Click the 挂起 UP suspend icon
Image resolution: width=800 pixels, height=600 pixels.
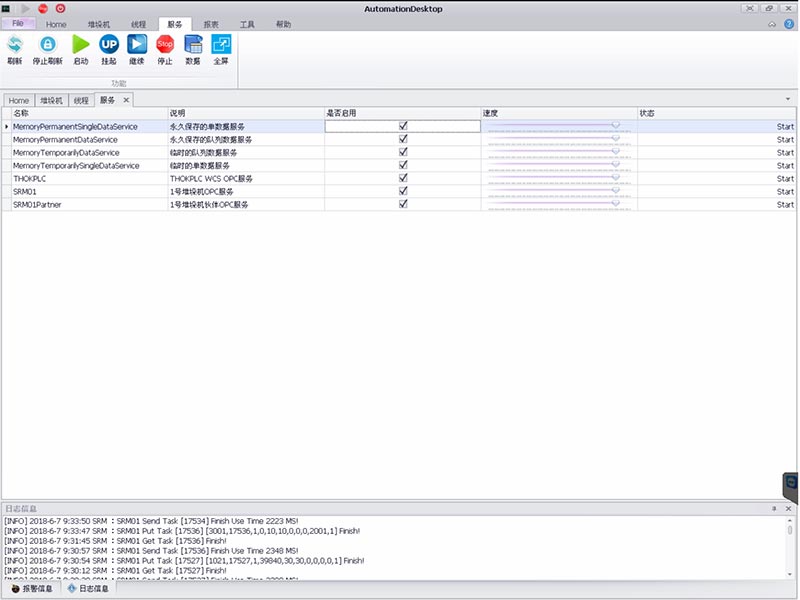109,45
